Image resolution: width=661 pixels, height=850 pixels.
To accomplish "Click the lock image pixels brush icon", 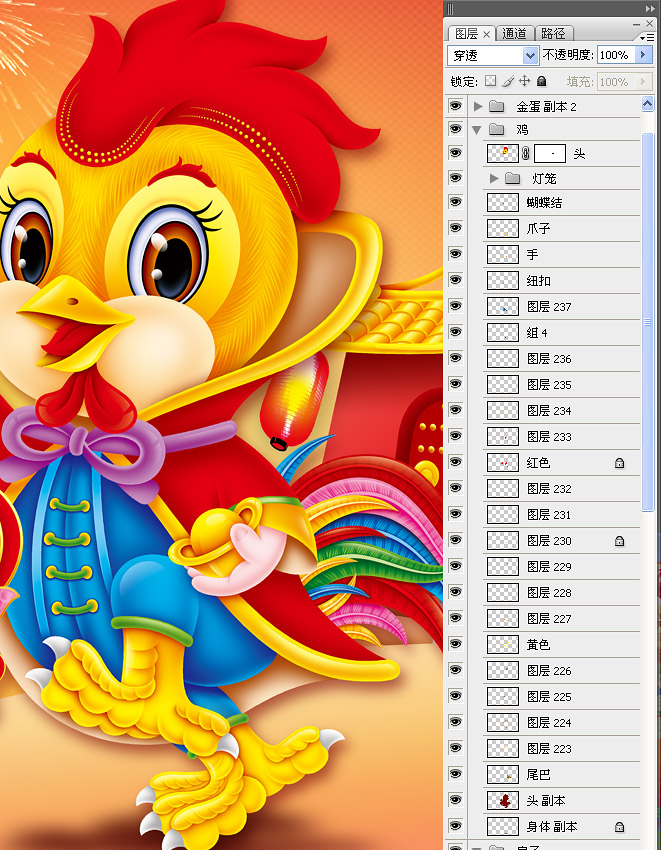I will coord(508,81).
